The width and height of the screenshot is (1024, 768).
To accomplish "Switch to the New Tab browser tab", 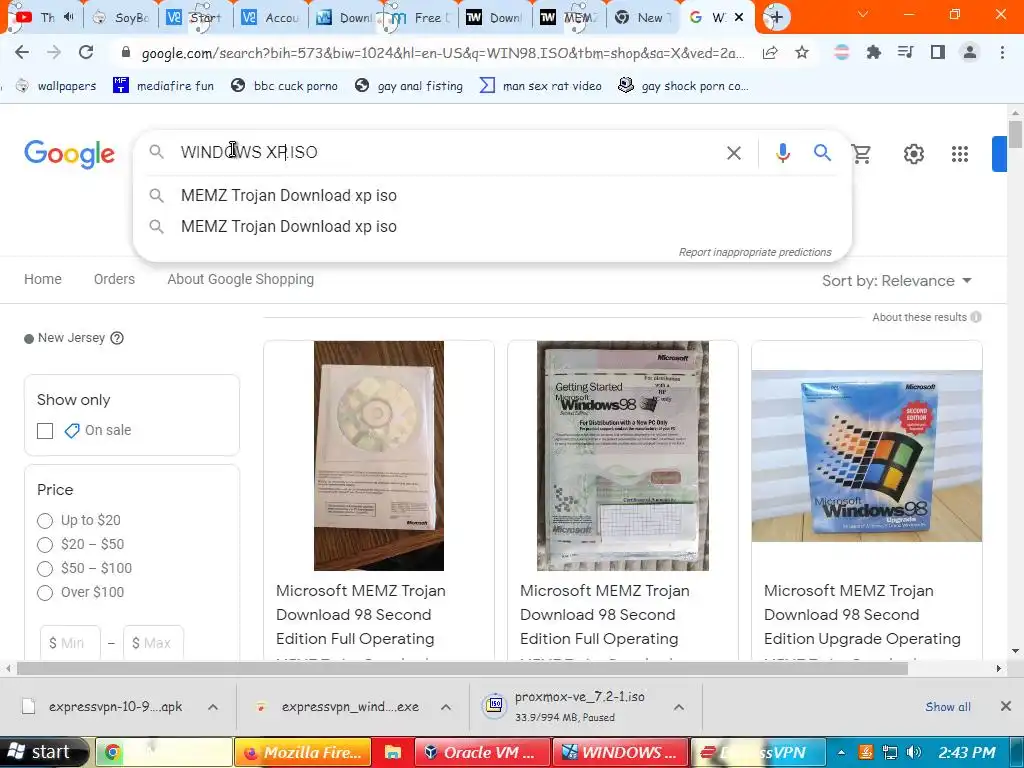I will 641,18.
